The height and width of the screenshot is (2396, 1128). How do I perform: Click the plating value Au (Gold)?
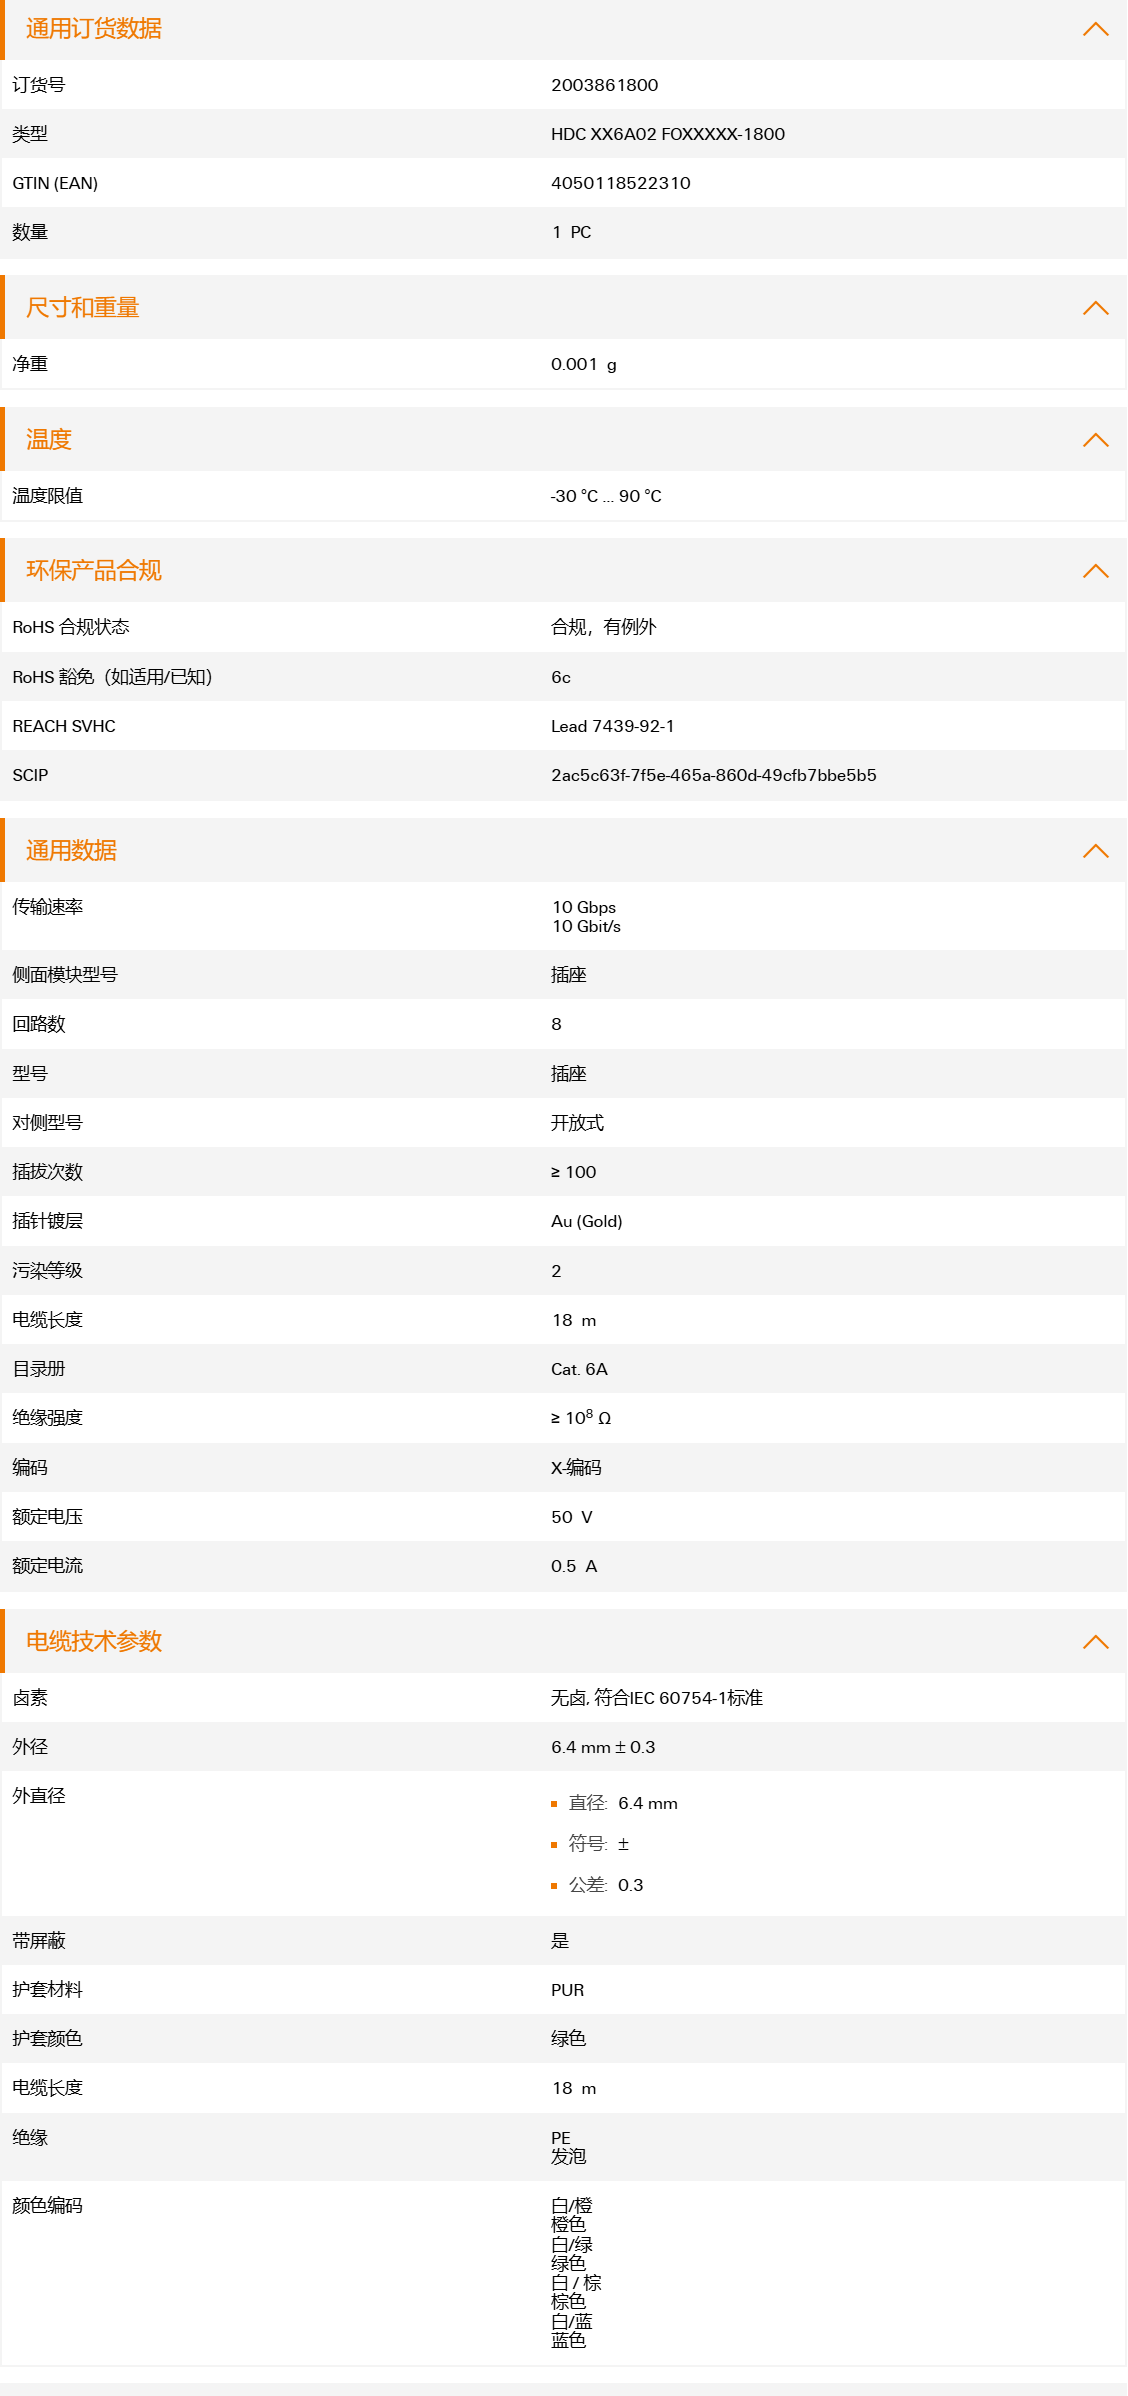pos(587,1221)
